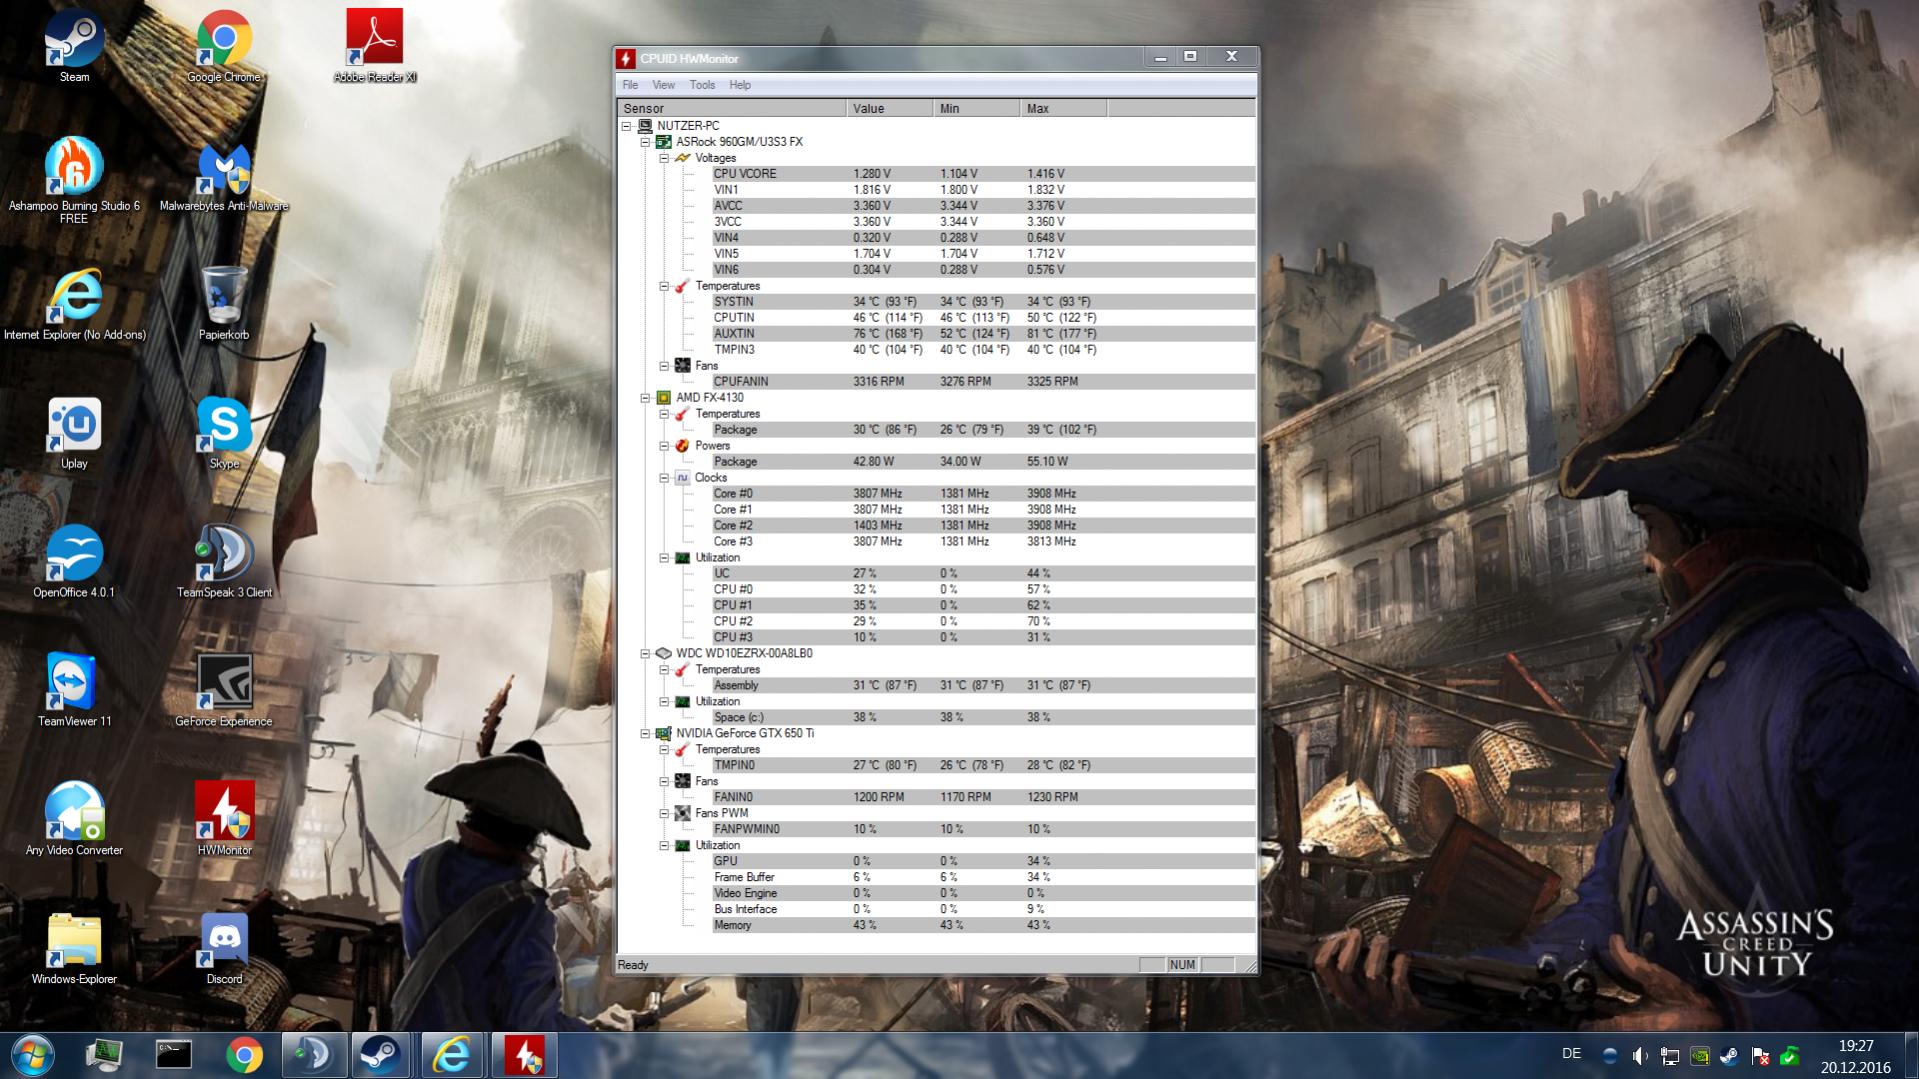The height and width of the screenshot is (1079, 1919).
Task: Select the Discord desktop icon
Action: [224, 948]
